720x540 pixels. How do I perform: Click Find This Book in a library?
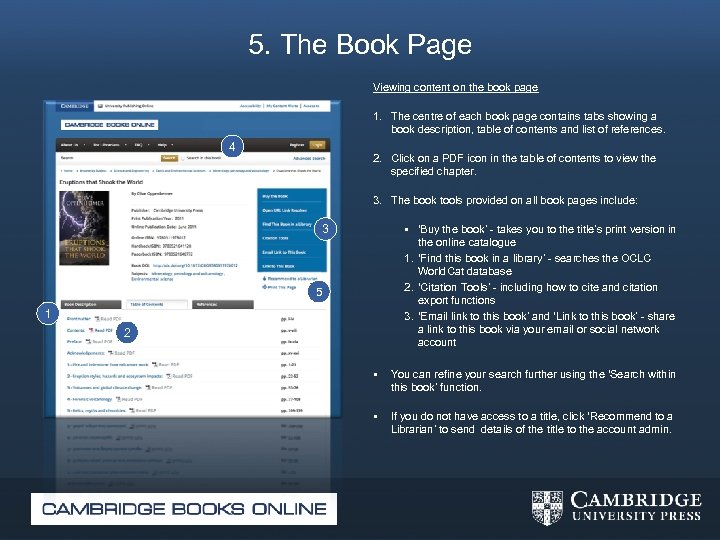coord(287,224)
